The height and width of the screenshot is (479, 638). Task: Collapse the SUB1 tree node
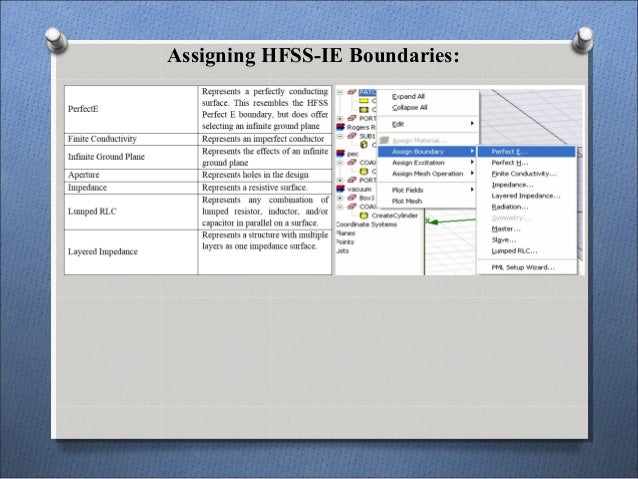click(340, 136)
